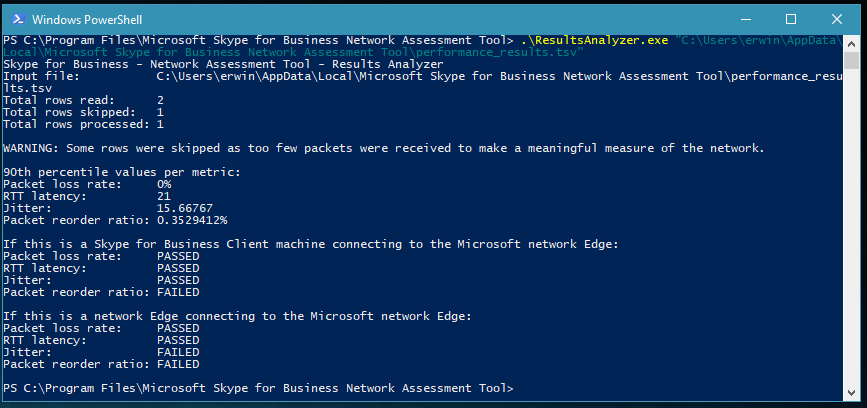Image resolution: width=867 pixels, height=408 pixels.
Task: Maximize the Windows PowerShell window
Action: (791, 19)
